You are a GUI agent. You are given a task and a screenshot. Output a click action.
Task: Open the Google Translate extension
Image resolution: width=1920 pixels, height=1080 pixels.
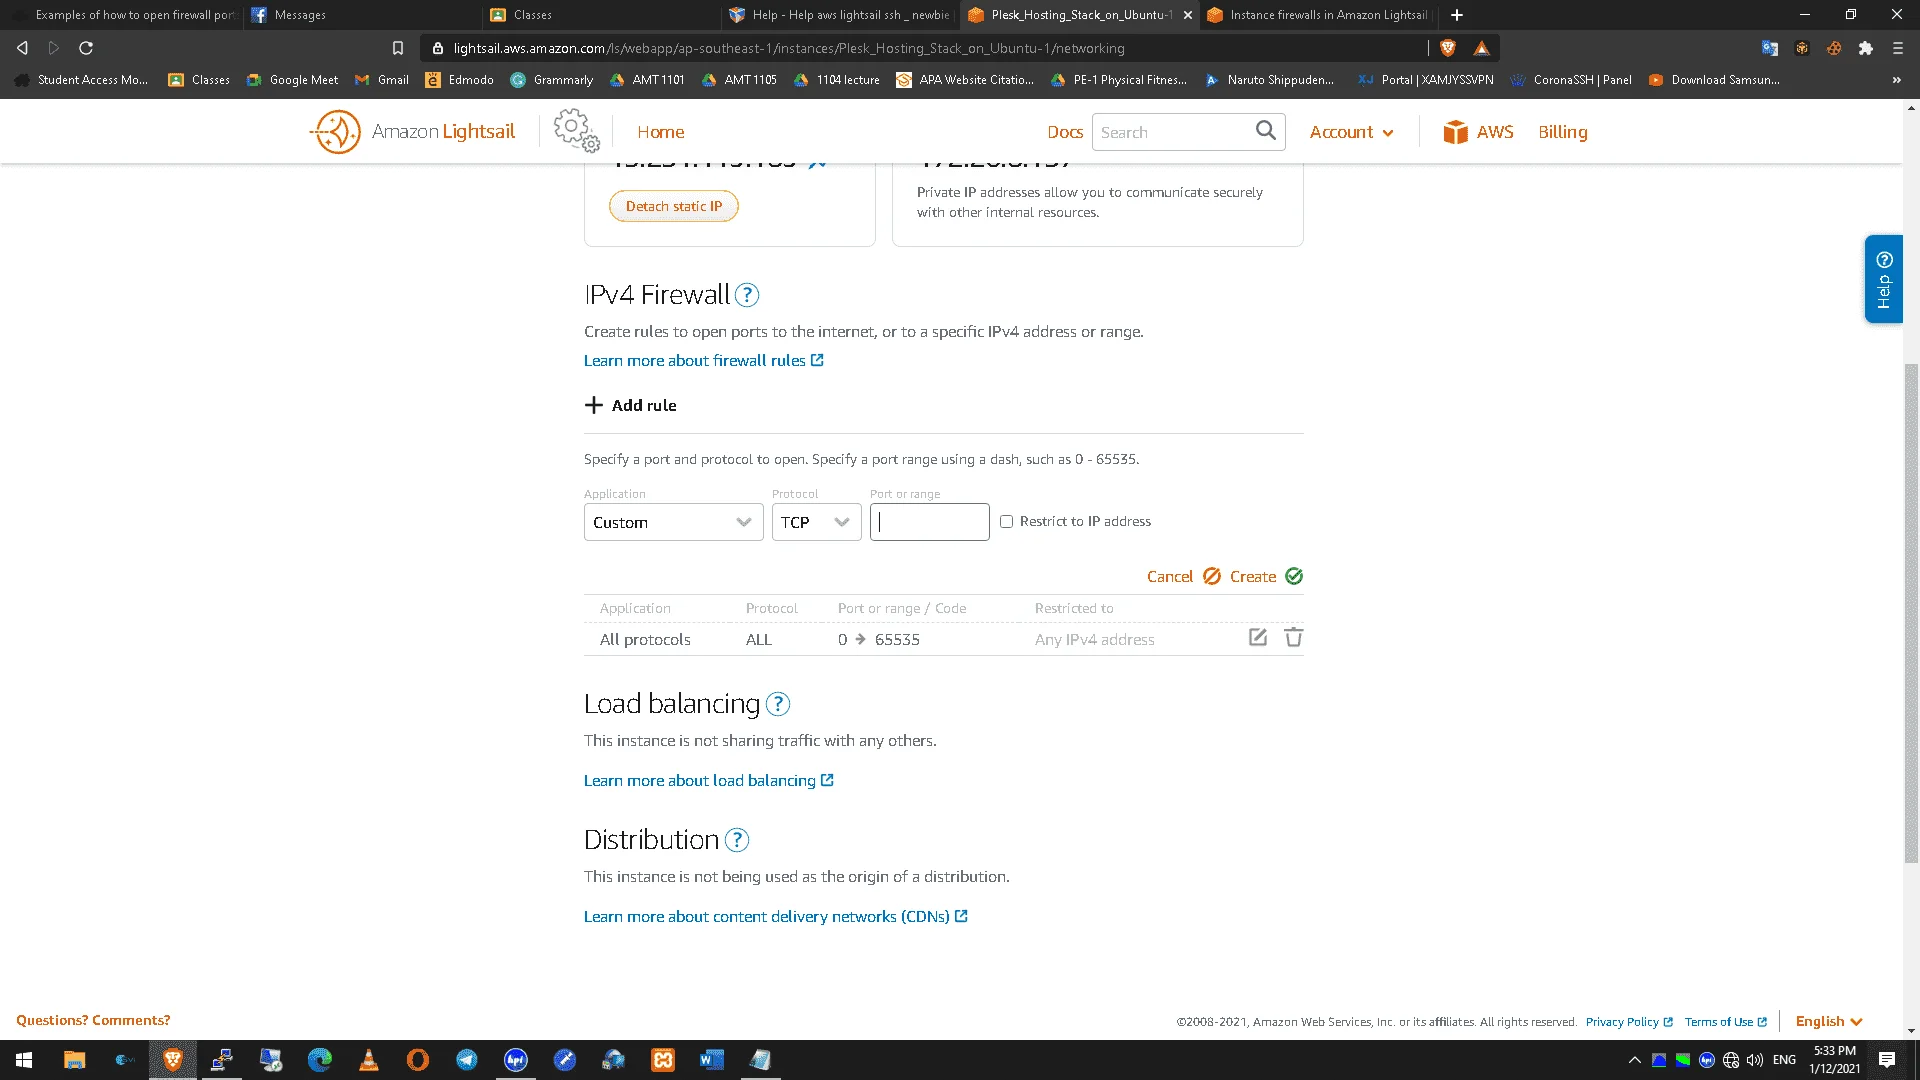coord(1770,48)
